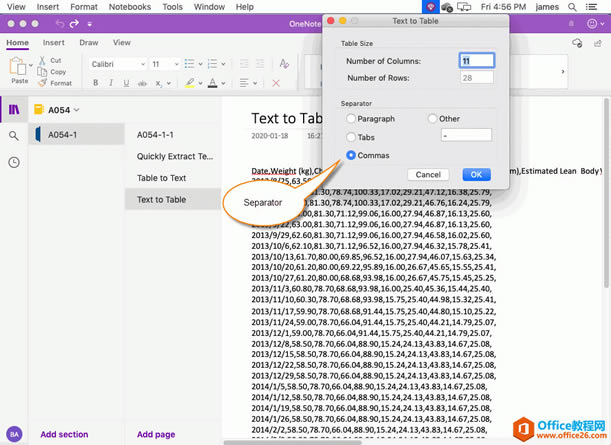The width and height of the screenshot is (611, 445).
Task: Open the notebooks library sidebar icon
Action: [14, 109]
